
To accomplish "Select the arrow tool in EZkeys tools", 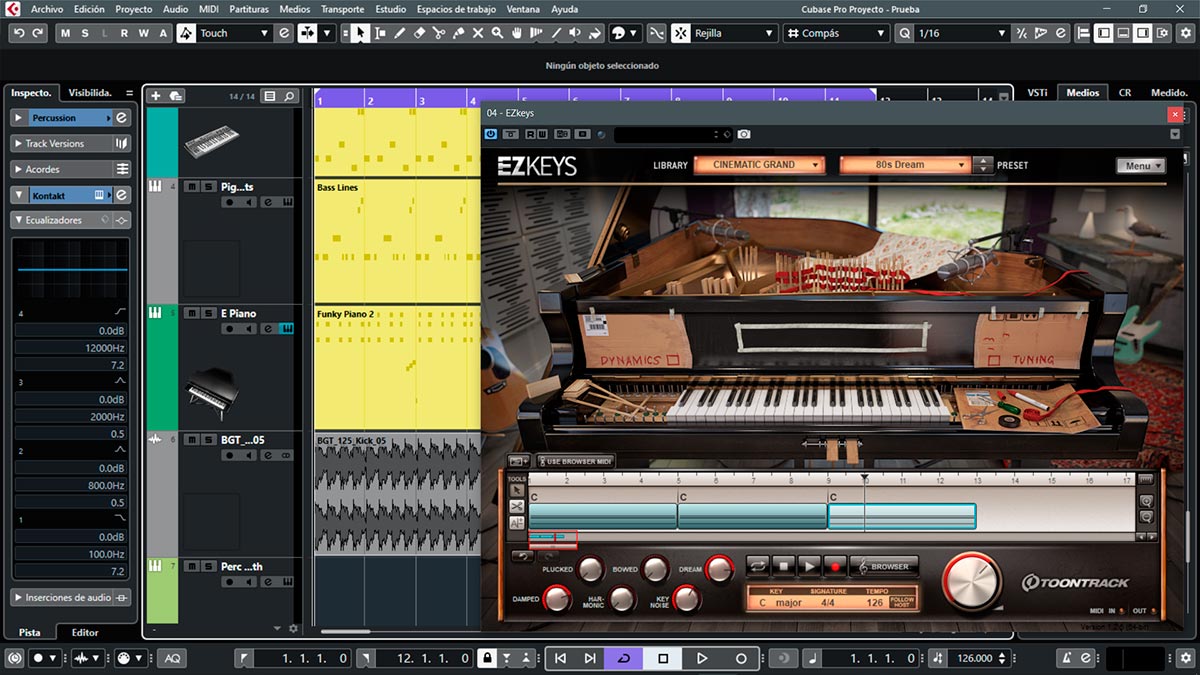I will [517, 491].
